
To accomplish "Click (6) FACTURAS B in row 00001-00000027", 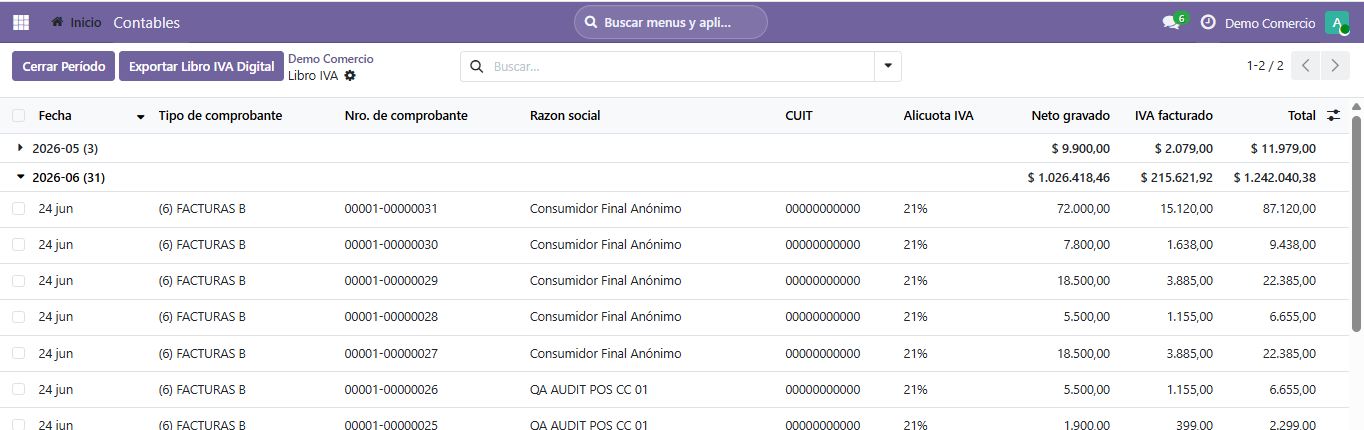I will pyautogui.click(x=202, y=353).
